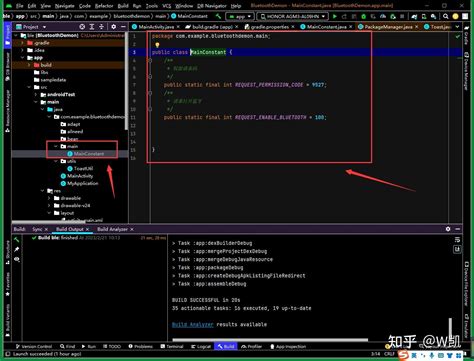Start debugging with the green bug icon

click(x=363, y=16)
